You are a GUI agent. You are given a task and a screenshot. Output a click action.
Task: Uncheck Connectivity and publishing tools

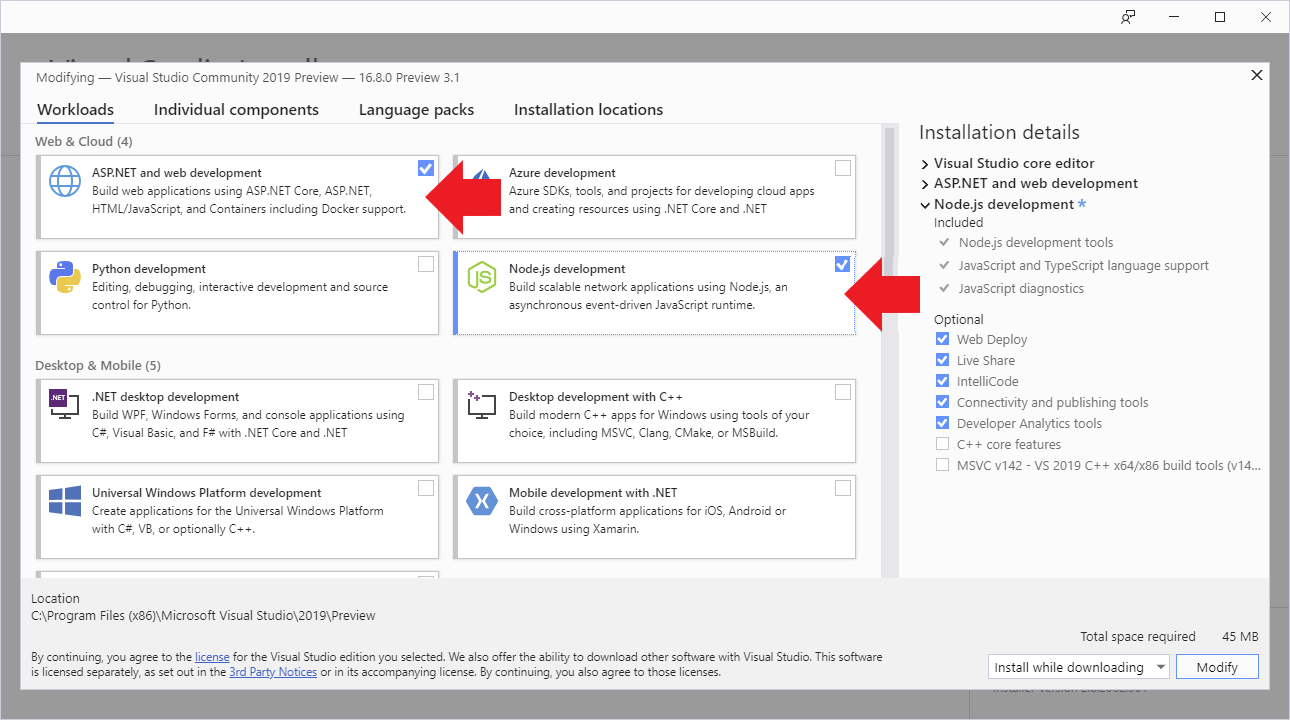click(x=942, y=403)
